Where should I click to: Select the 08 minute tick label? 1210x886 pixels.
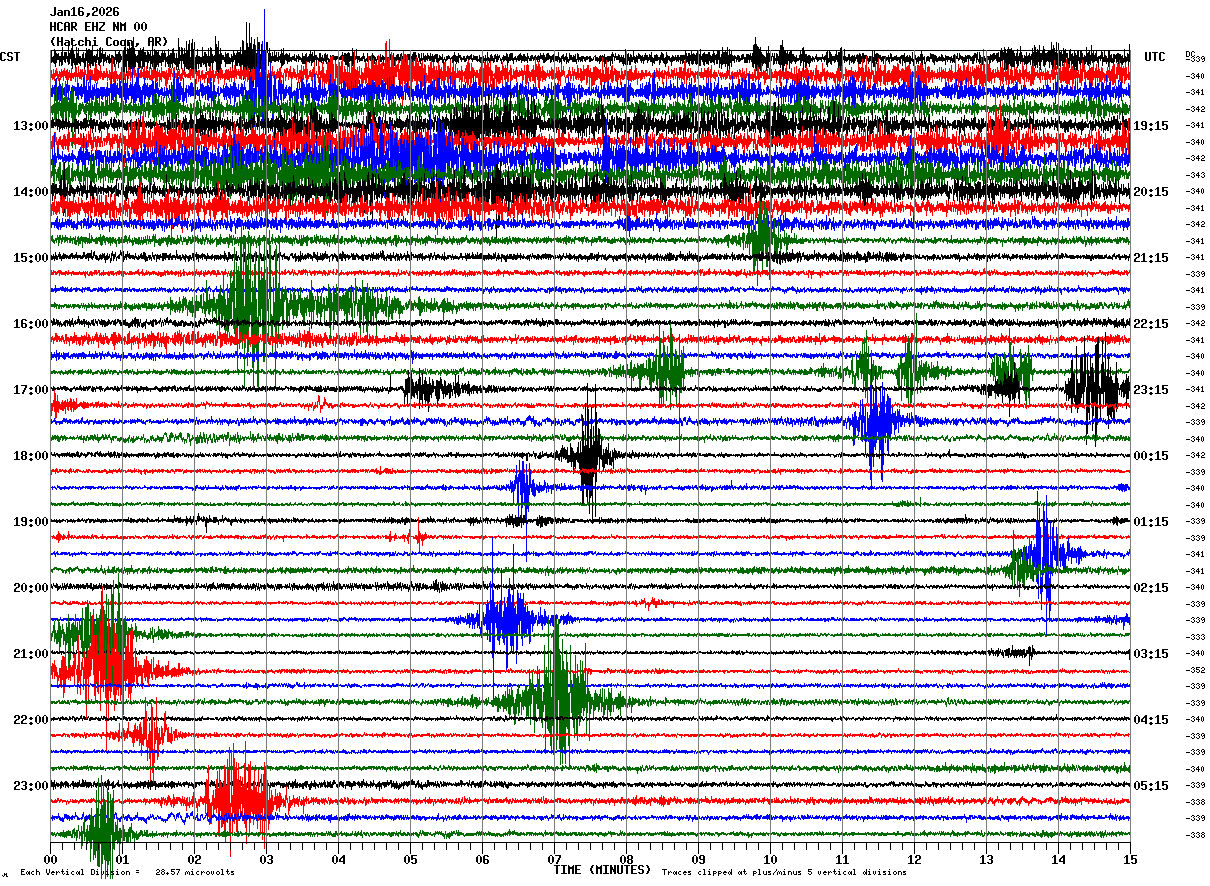click(x=626, y=860)
